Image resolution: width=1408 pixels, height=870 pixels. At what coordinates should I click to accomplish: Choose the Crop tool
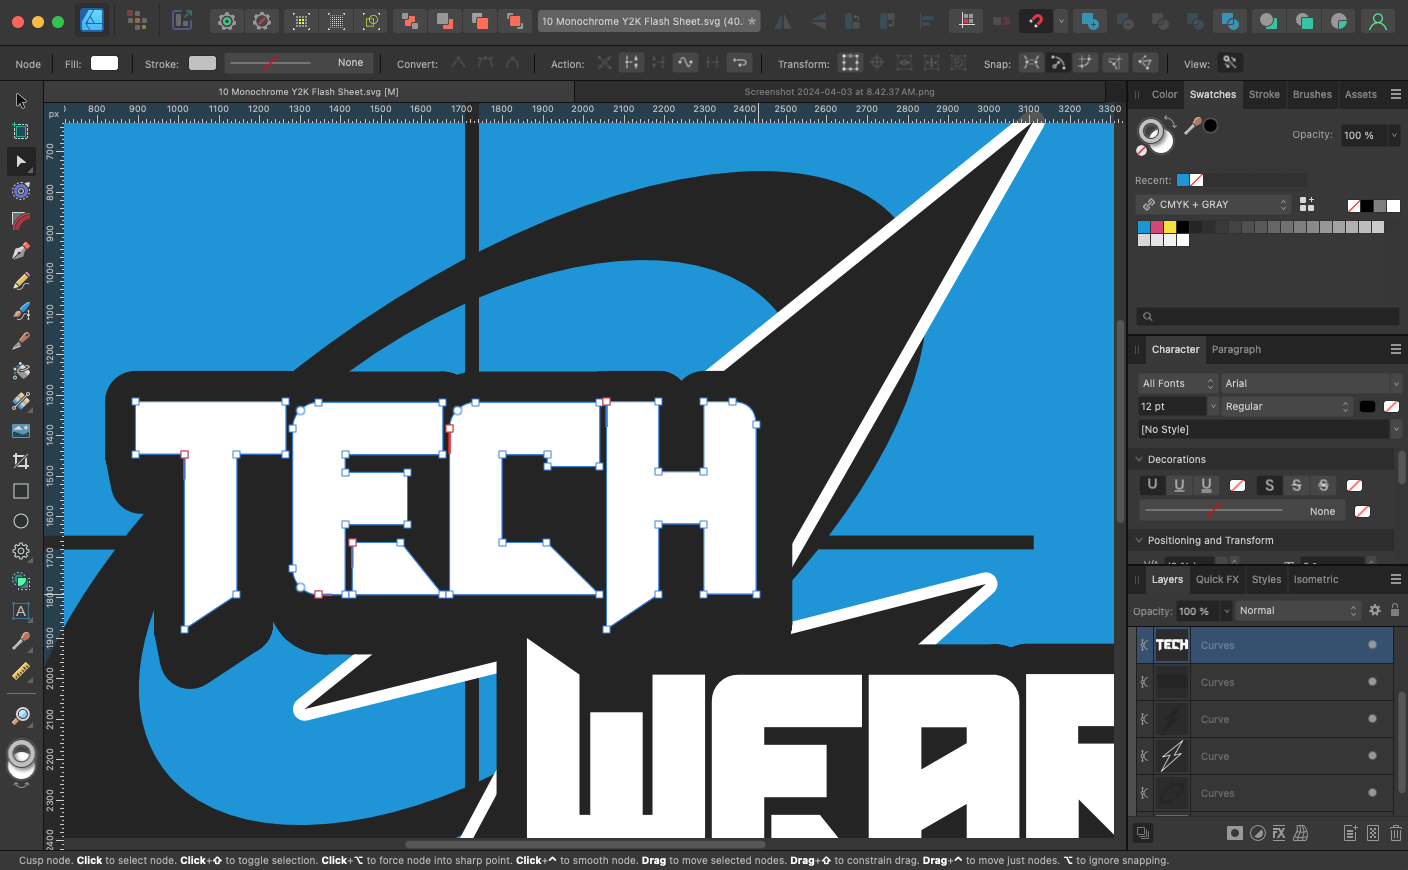click(x=20, y=461)
